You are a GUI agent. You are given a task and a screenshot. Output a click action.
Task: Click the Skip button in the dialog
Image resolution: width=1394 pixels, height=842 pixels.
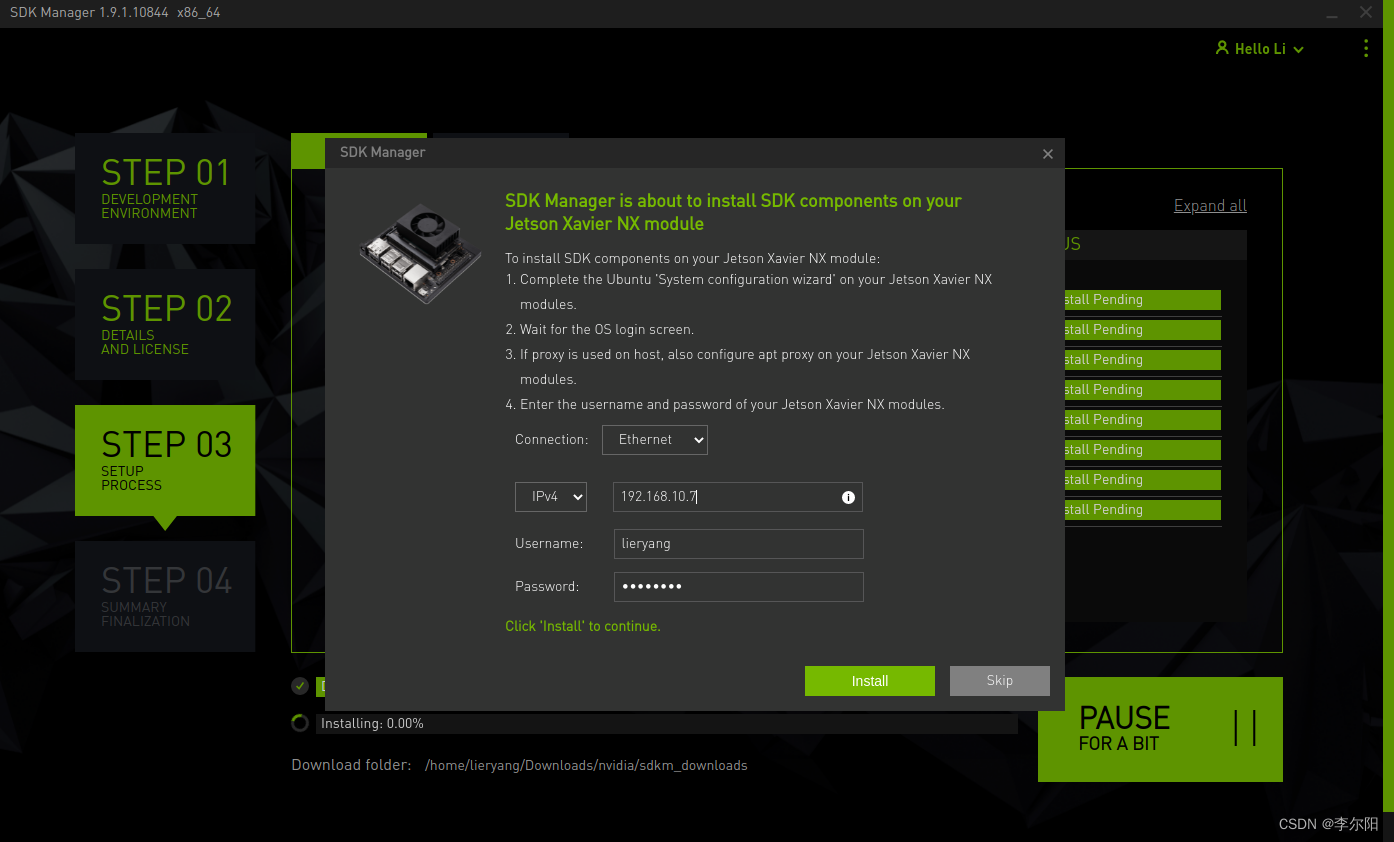[x=999, y=681]
